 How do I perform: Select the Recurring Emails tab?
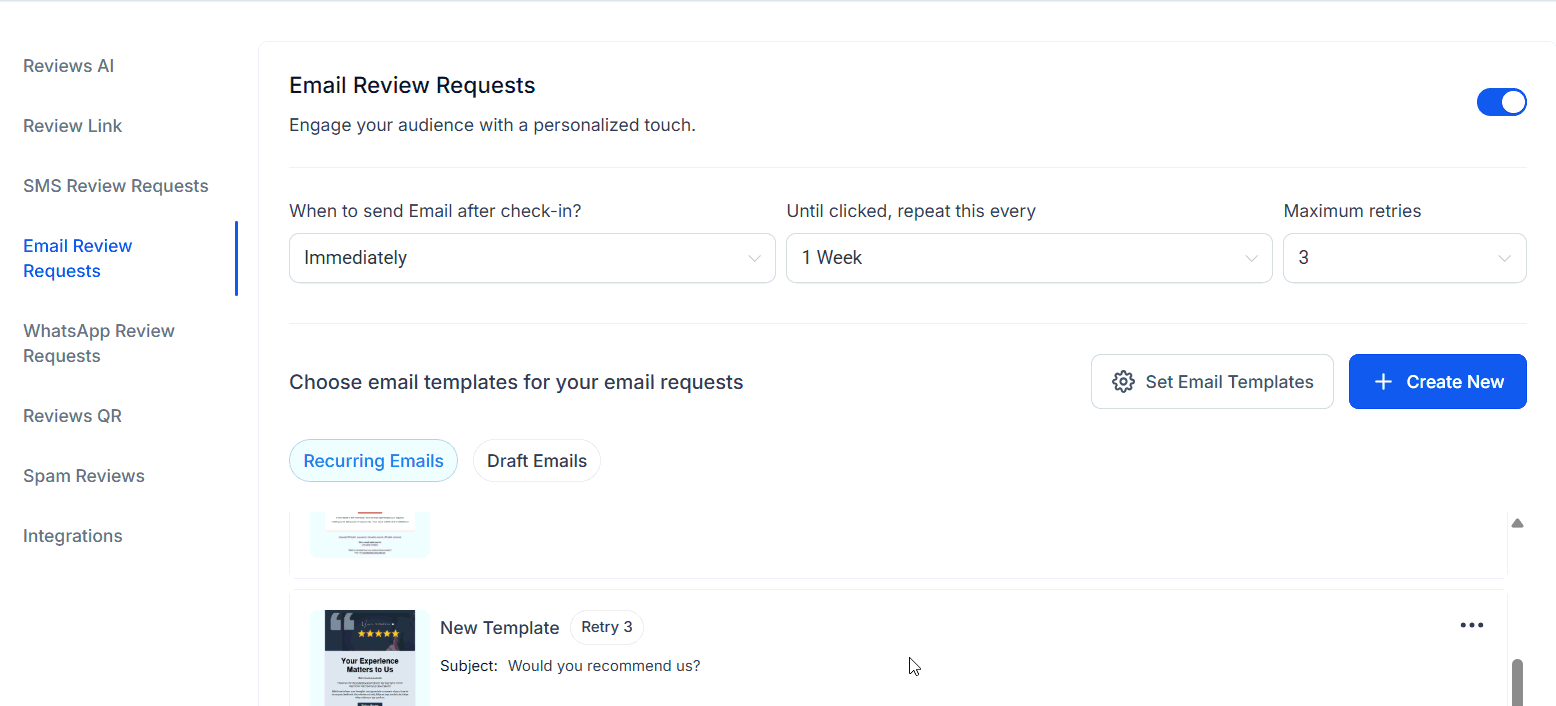coord(373,460)
